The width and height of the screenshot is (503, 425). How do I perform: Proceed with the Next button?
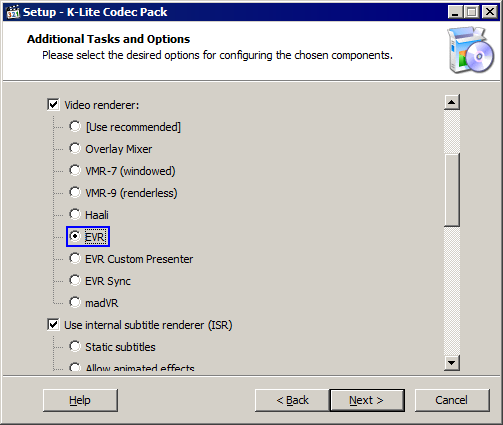(x=367, y=400)
